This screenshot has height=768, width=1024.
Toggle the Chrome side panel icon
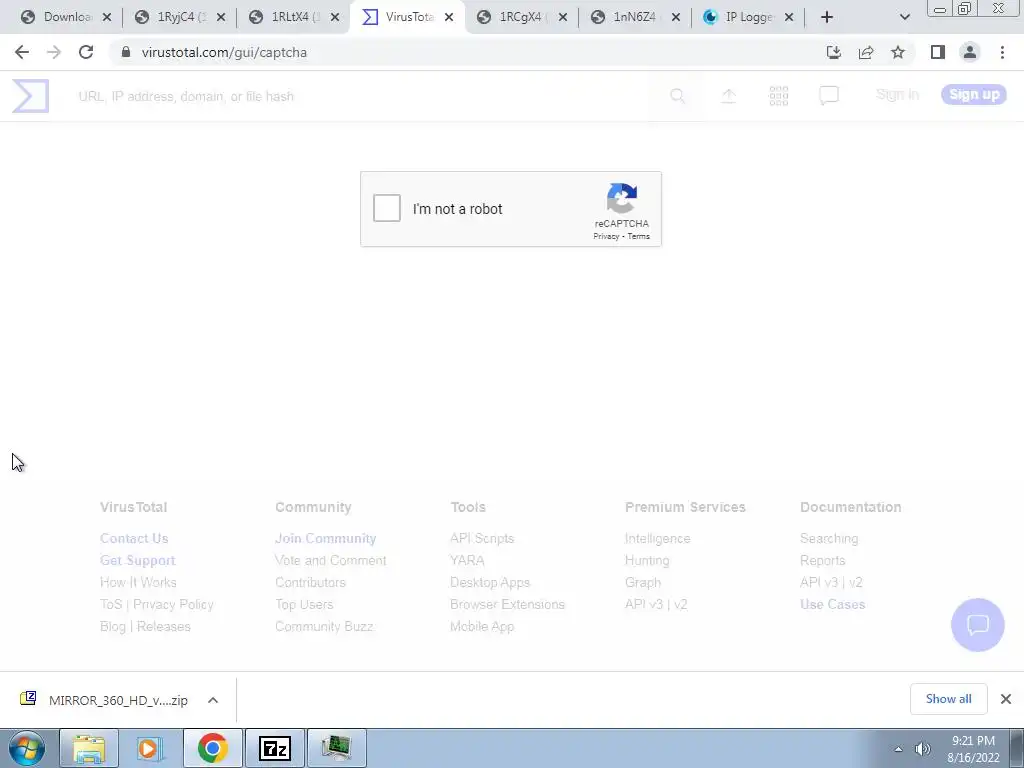point(938,52)
